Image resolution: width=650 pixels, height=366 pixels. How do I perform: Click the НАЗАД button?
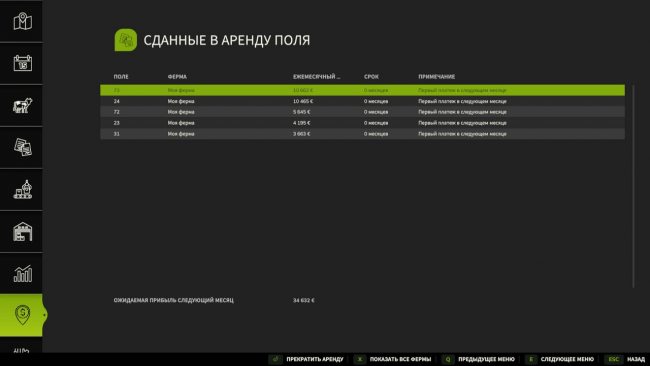636,359
